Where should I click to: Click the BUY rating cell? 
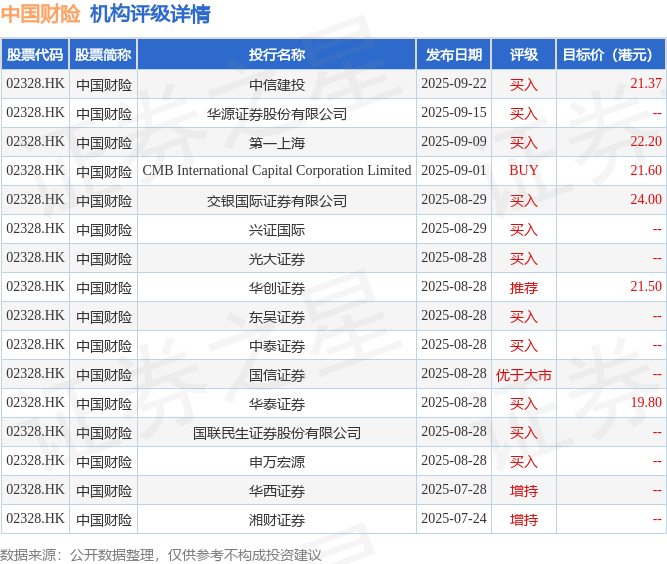coord(524,171)
